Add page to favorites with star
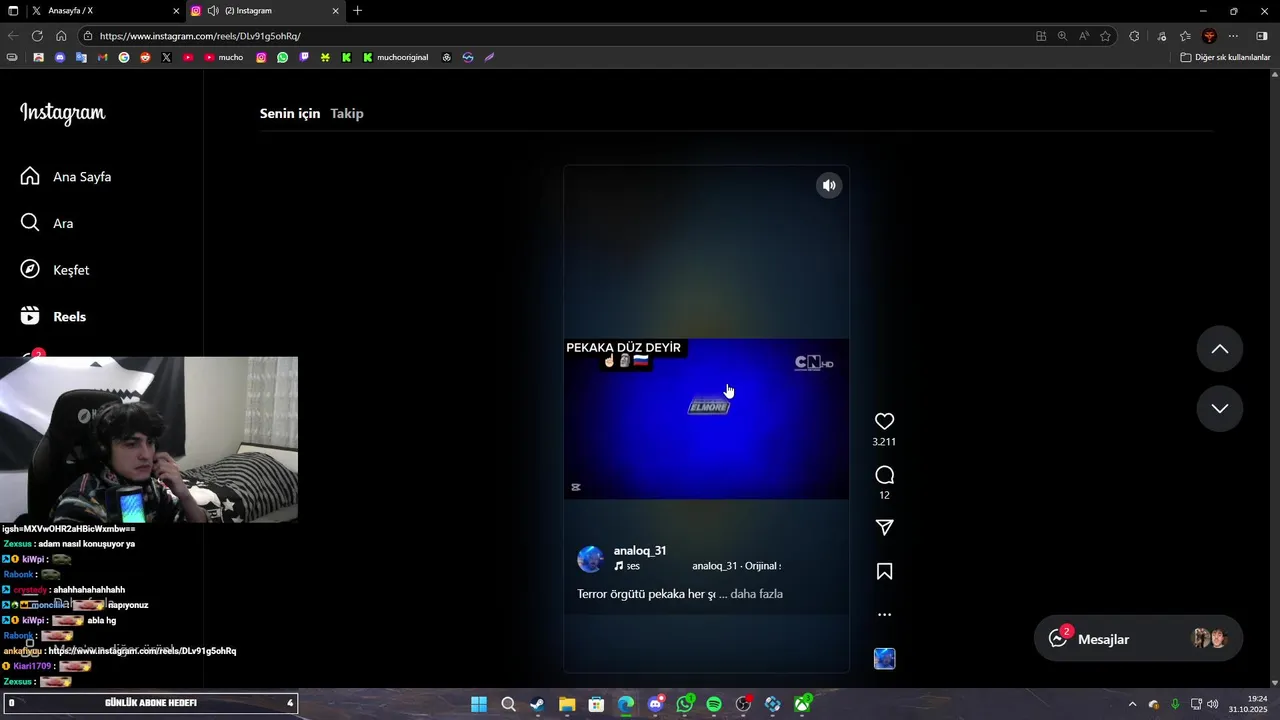The image size is (1280, 720). point(1105,36)
